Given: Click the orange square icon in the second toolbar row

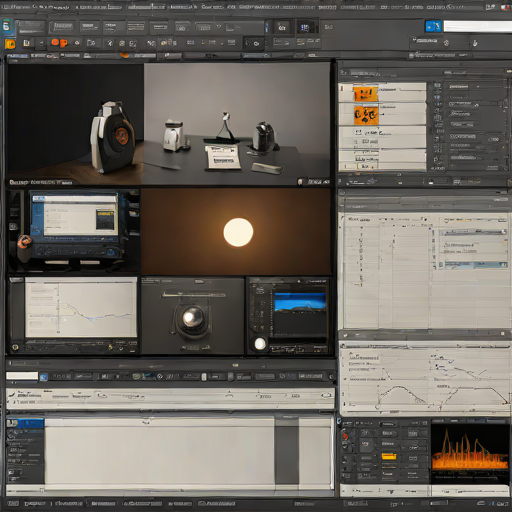Looking at the screenshot, I should click(10, 44).
